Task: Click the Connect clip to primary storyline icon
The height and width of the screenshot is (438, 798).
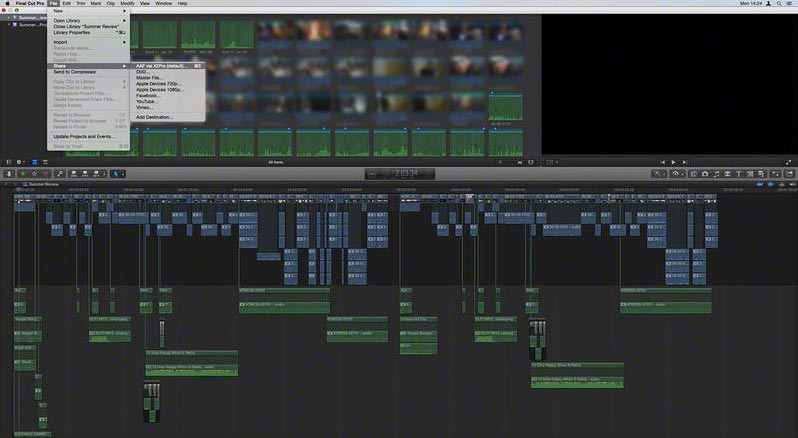Action: coord(74,174)
